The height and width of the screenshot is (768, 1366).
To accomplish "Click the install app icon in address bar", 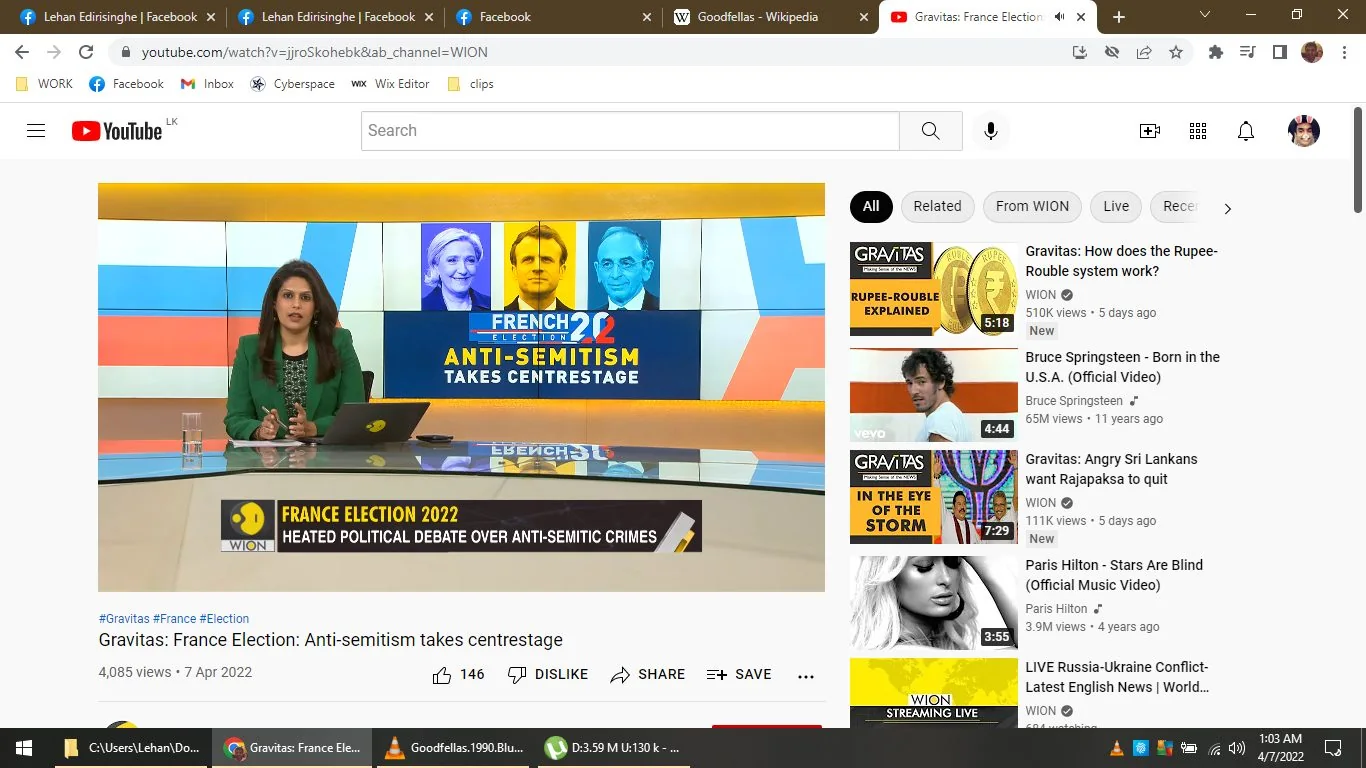I will click(x=1080, y=52).
